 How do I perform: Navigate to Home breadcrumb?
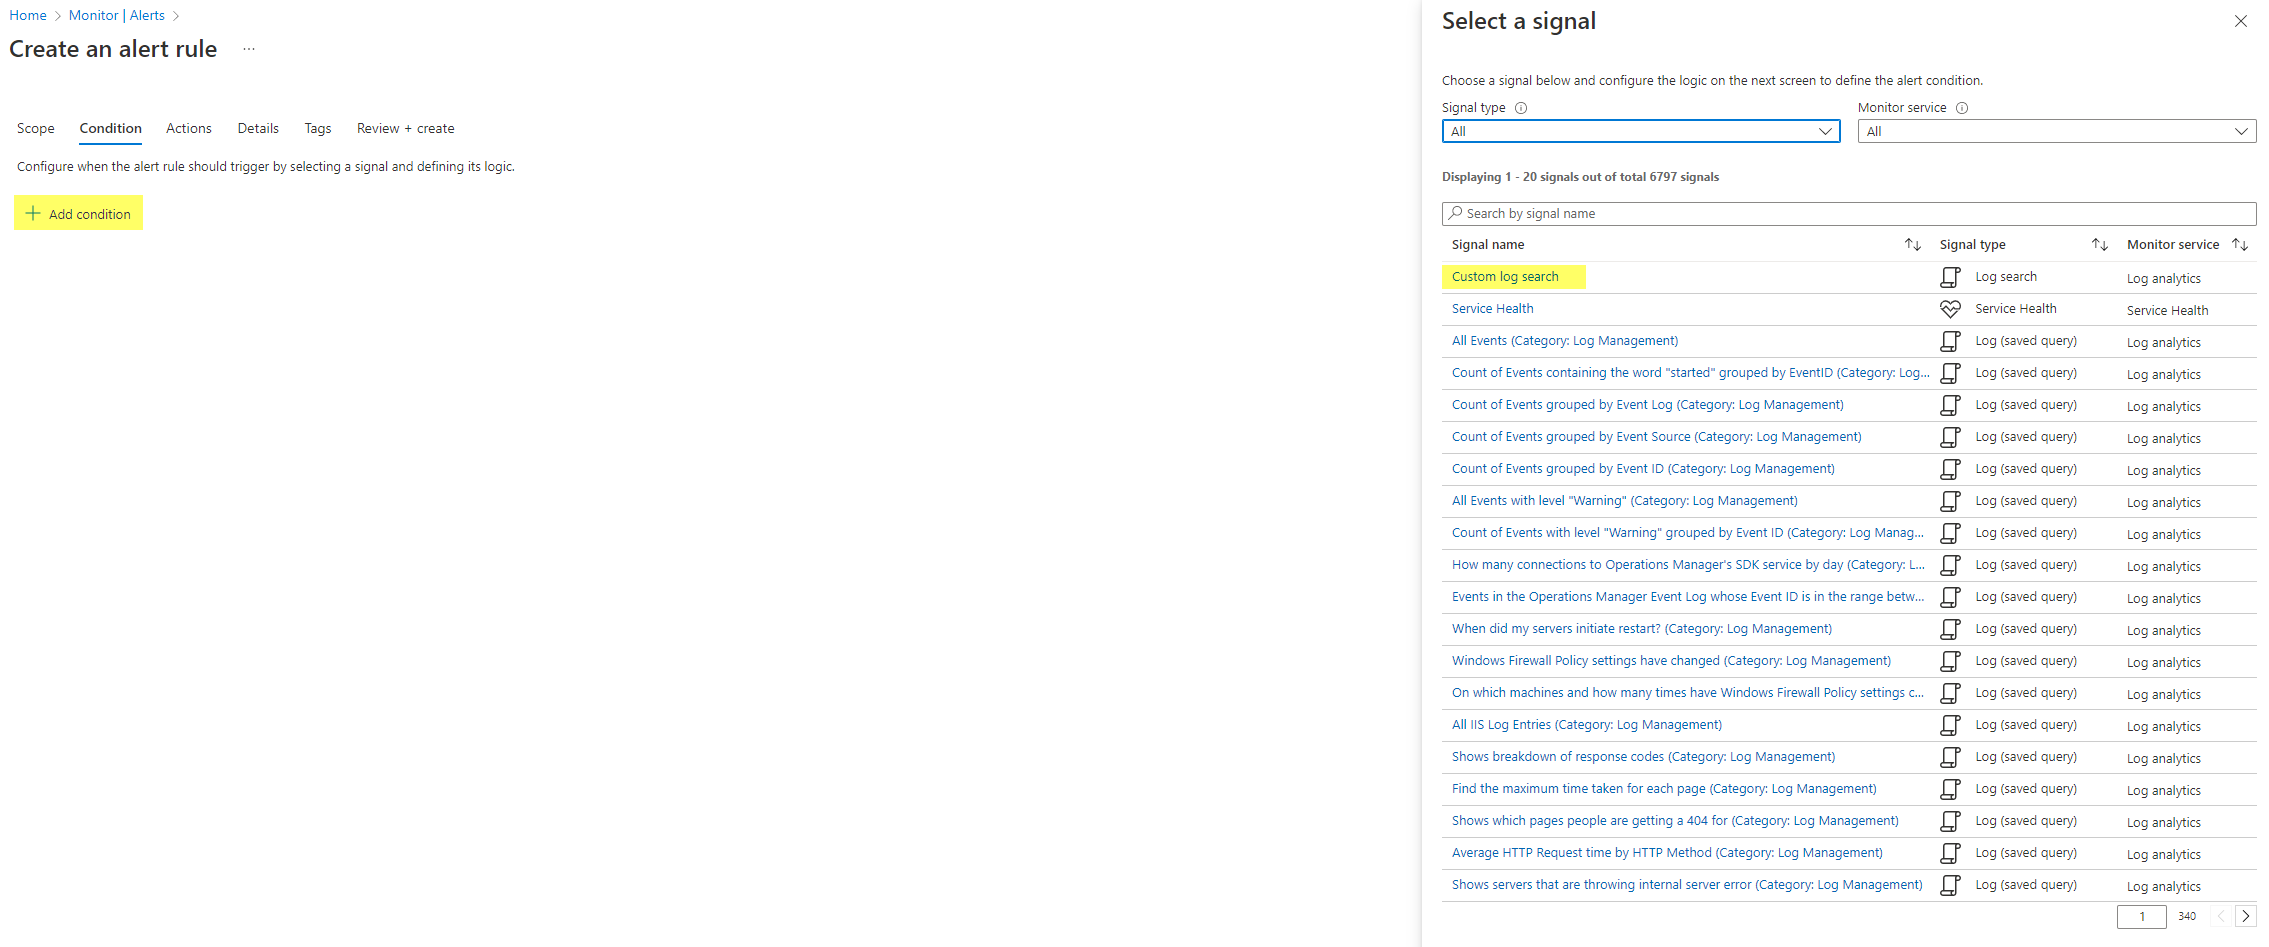[28, 15]
